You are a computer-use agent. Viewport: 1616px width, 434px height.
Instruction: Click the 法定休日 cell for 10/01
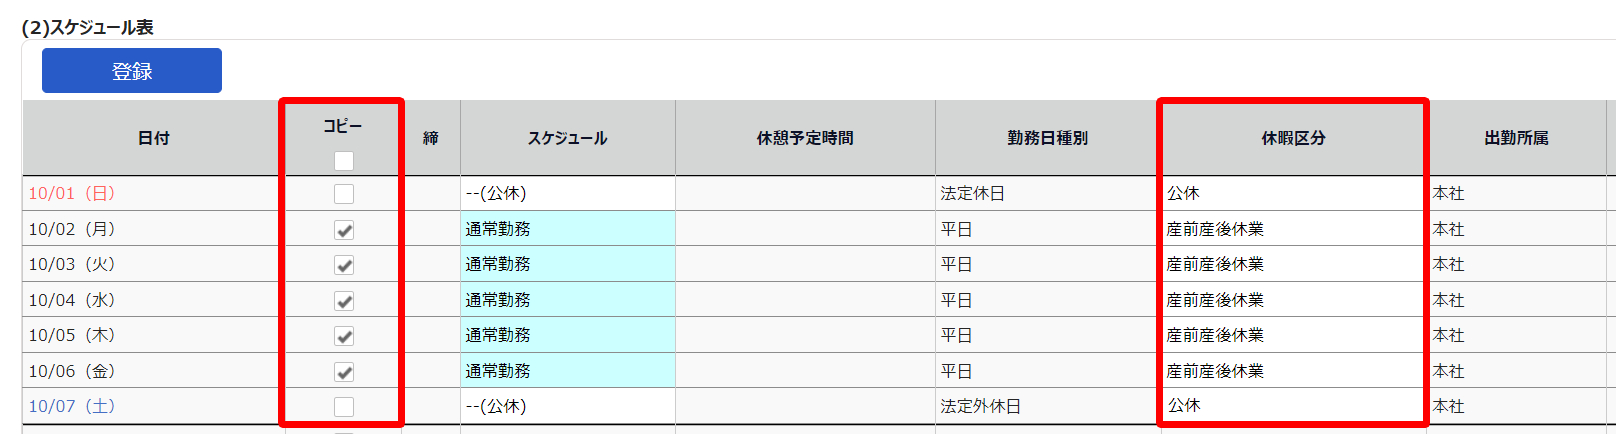click(972, 194)
